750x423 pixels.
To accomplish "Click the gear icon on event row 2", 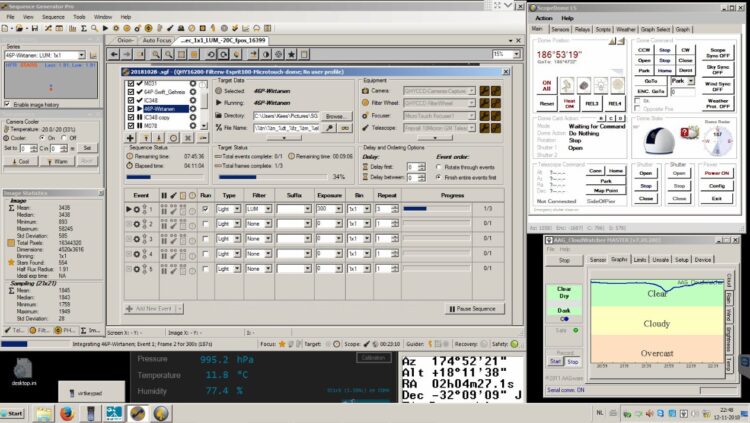I will [137, 224].
